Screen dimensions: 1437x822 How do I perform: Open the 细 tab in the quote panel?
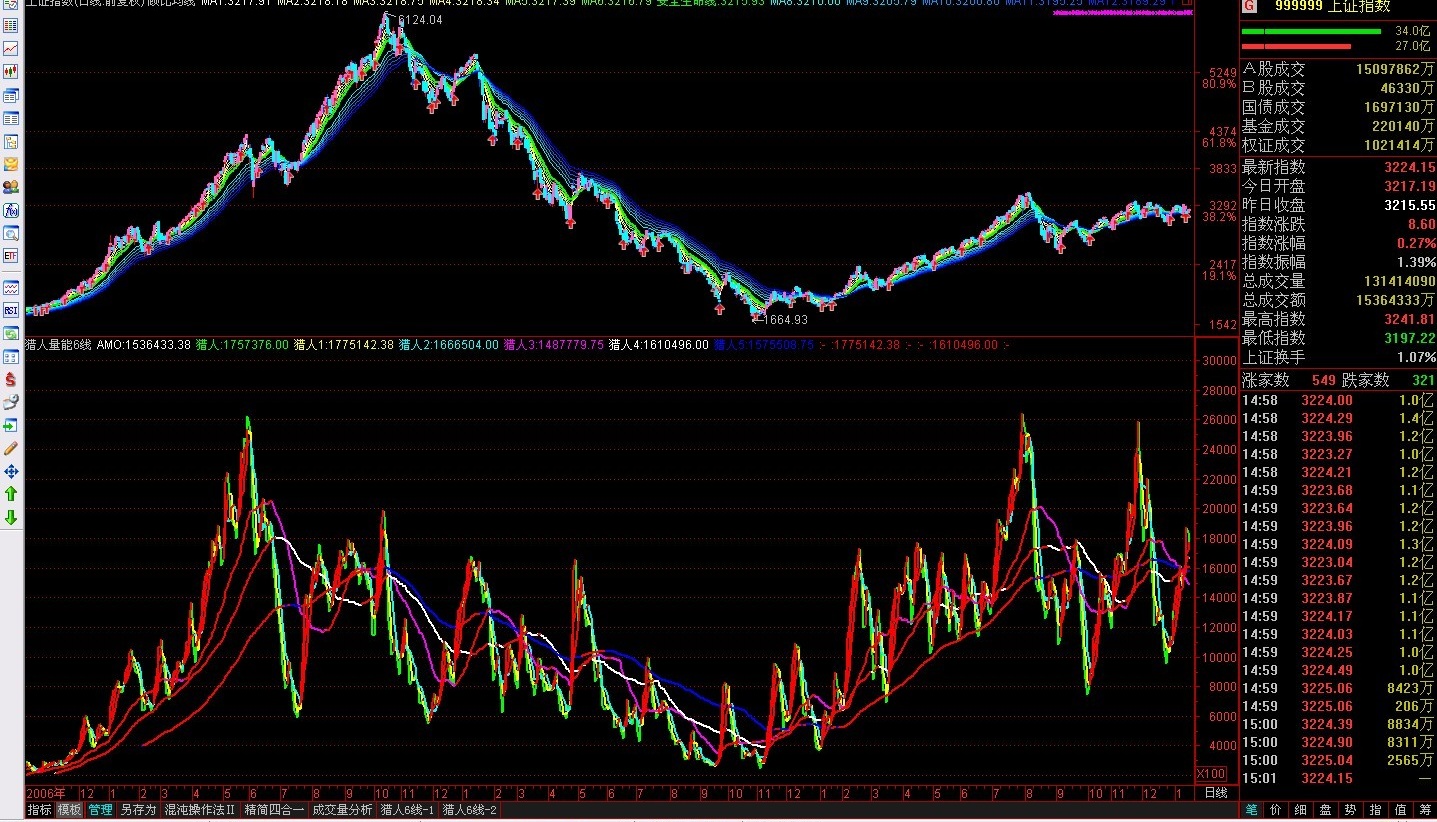click(x=1300, y=810)
